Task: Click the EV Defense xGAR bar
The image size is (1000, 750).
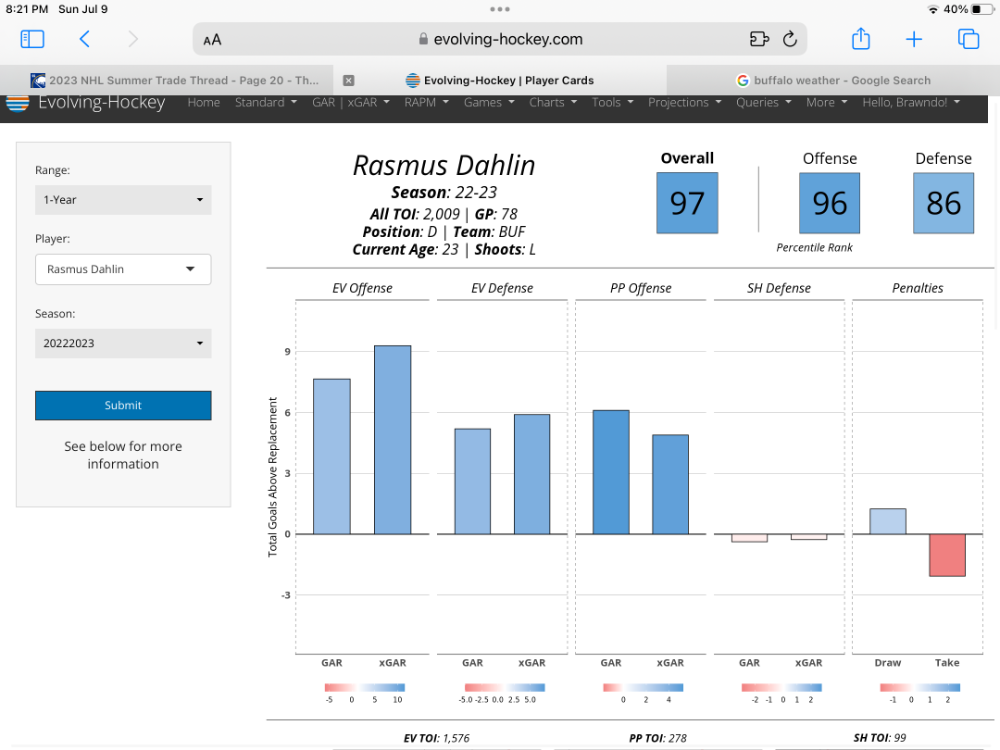Action: coord(532,474)
